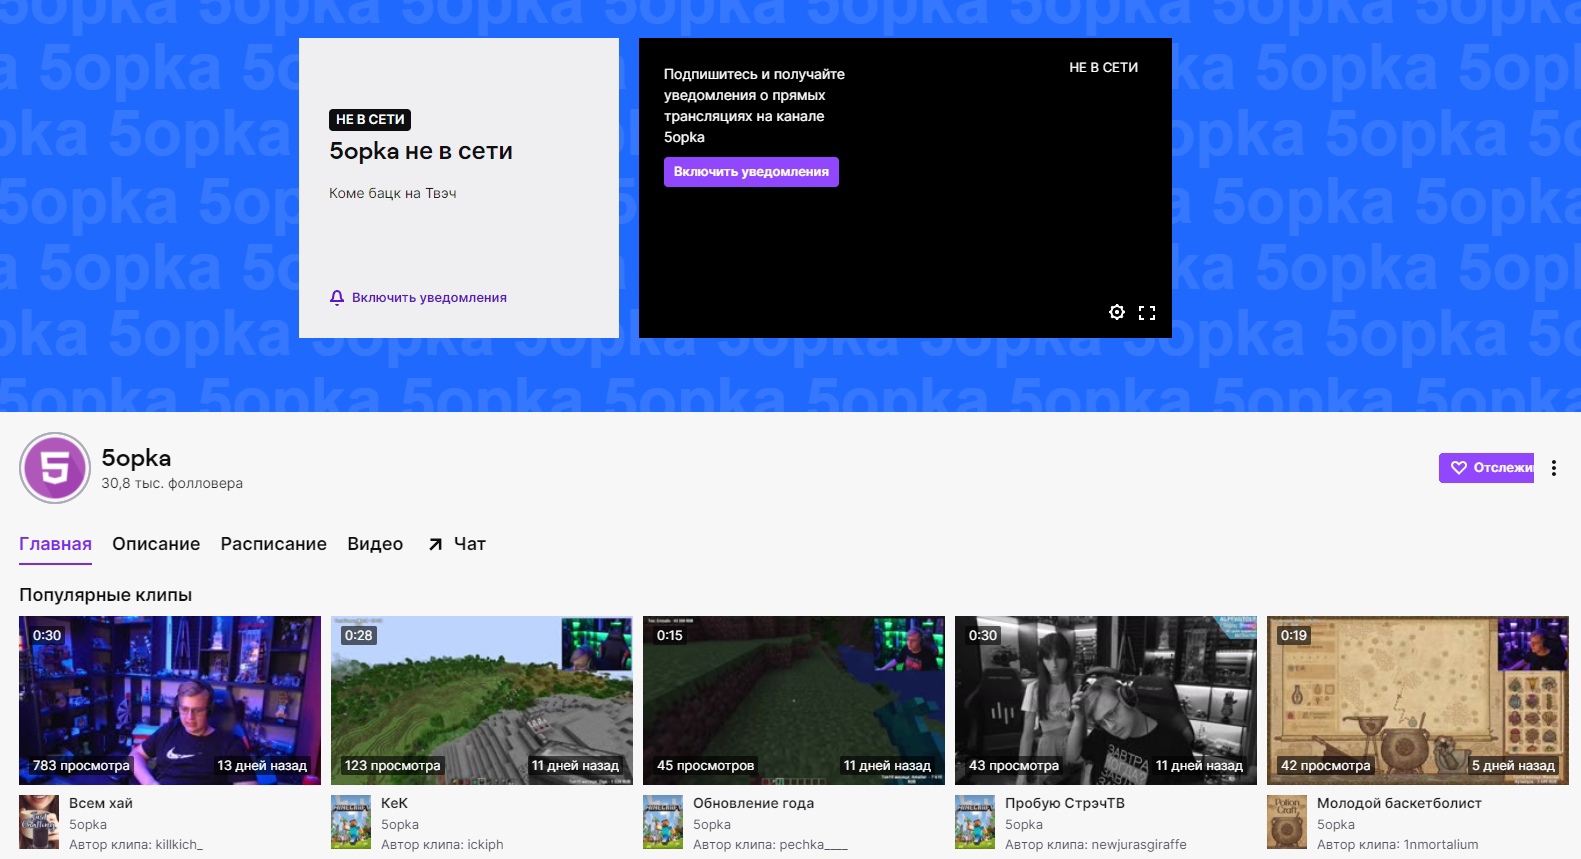Click 5opka channel name under Всем хай
This screenshot has width=1581, height=859.
[x=88, y=825]
